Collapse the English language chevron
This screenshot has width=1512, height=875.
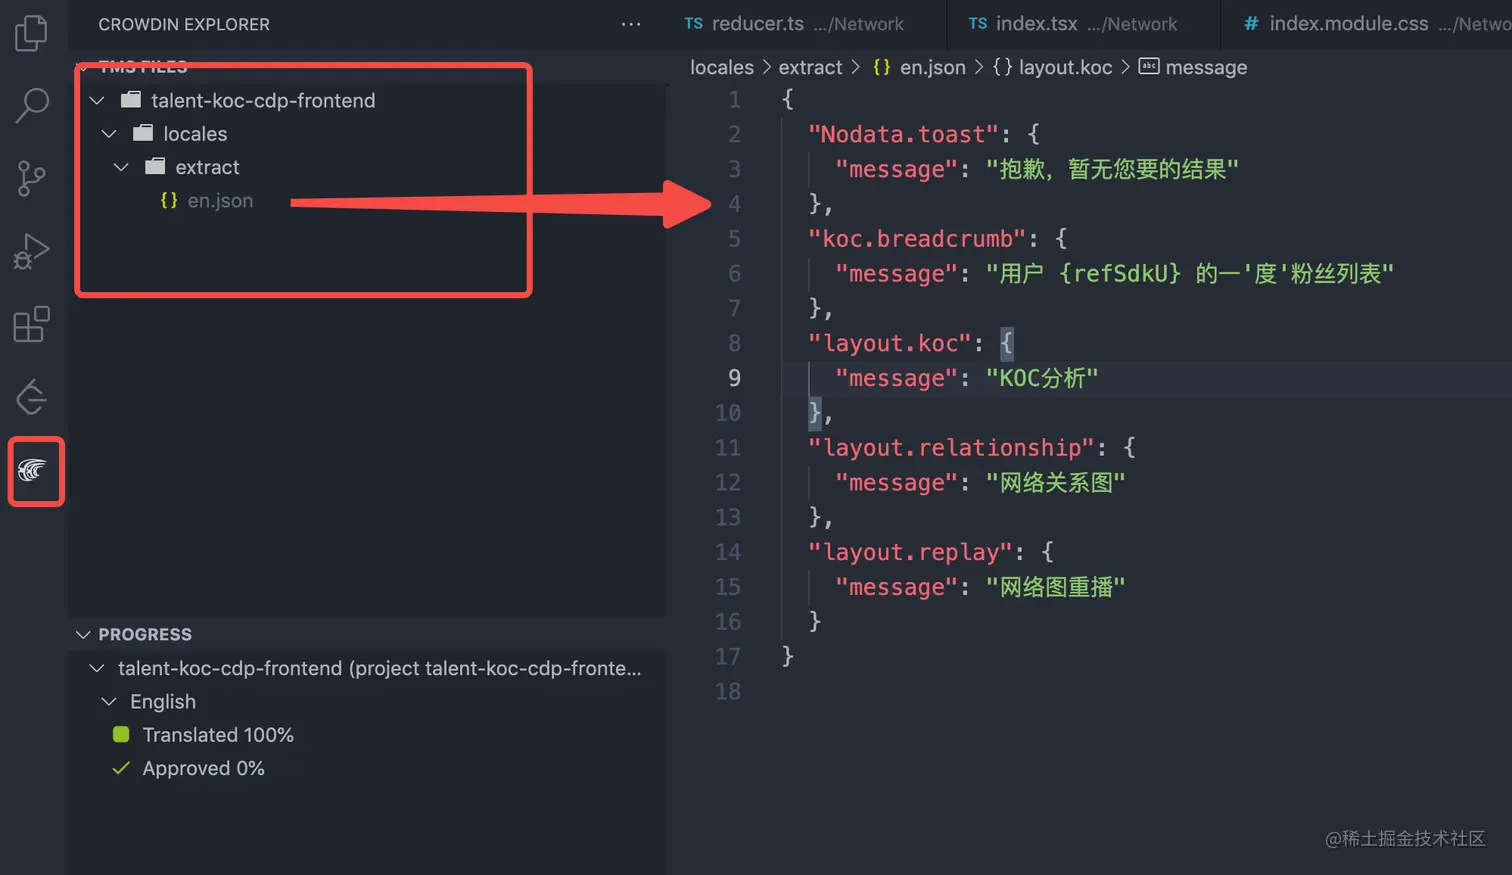click(109, 701)
